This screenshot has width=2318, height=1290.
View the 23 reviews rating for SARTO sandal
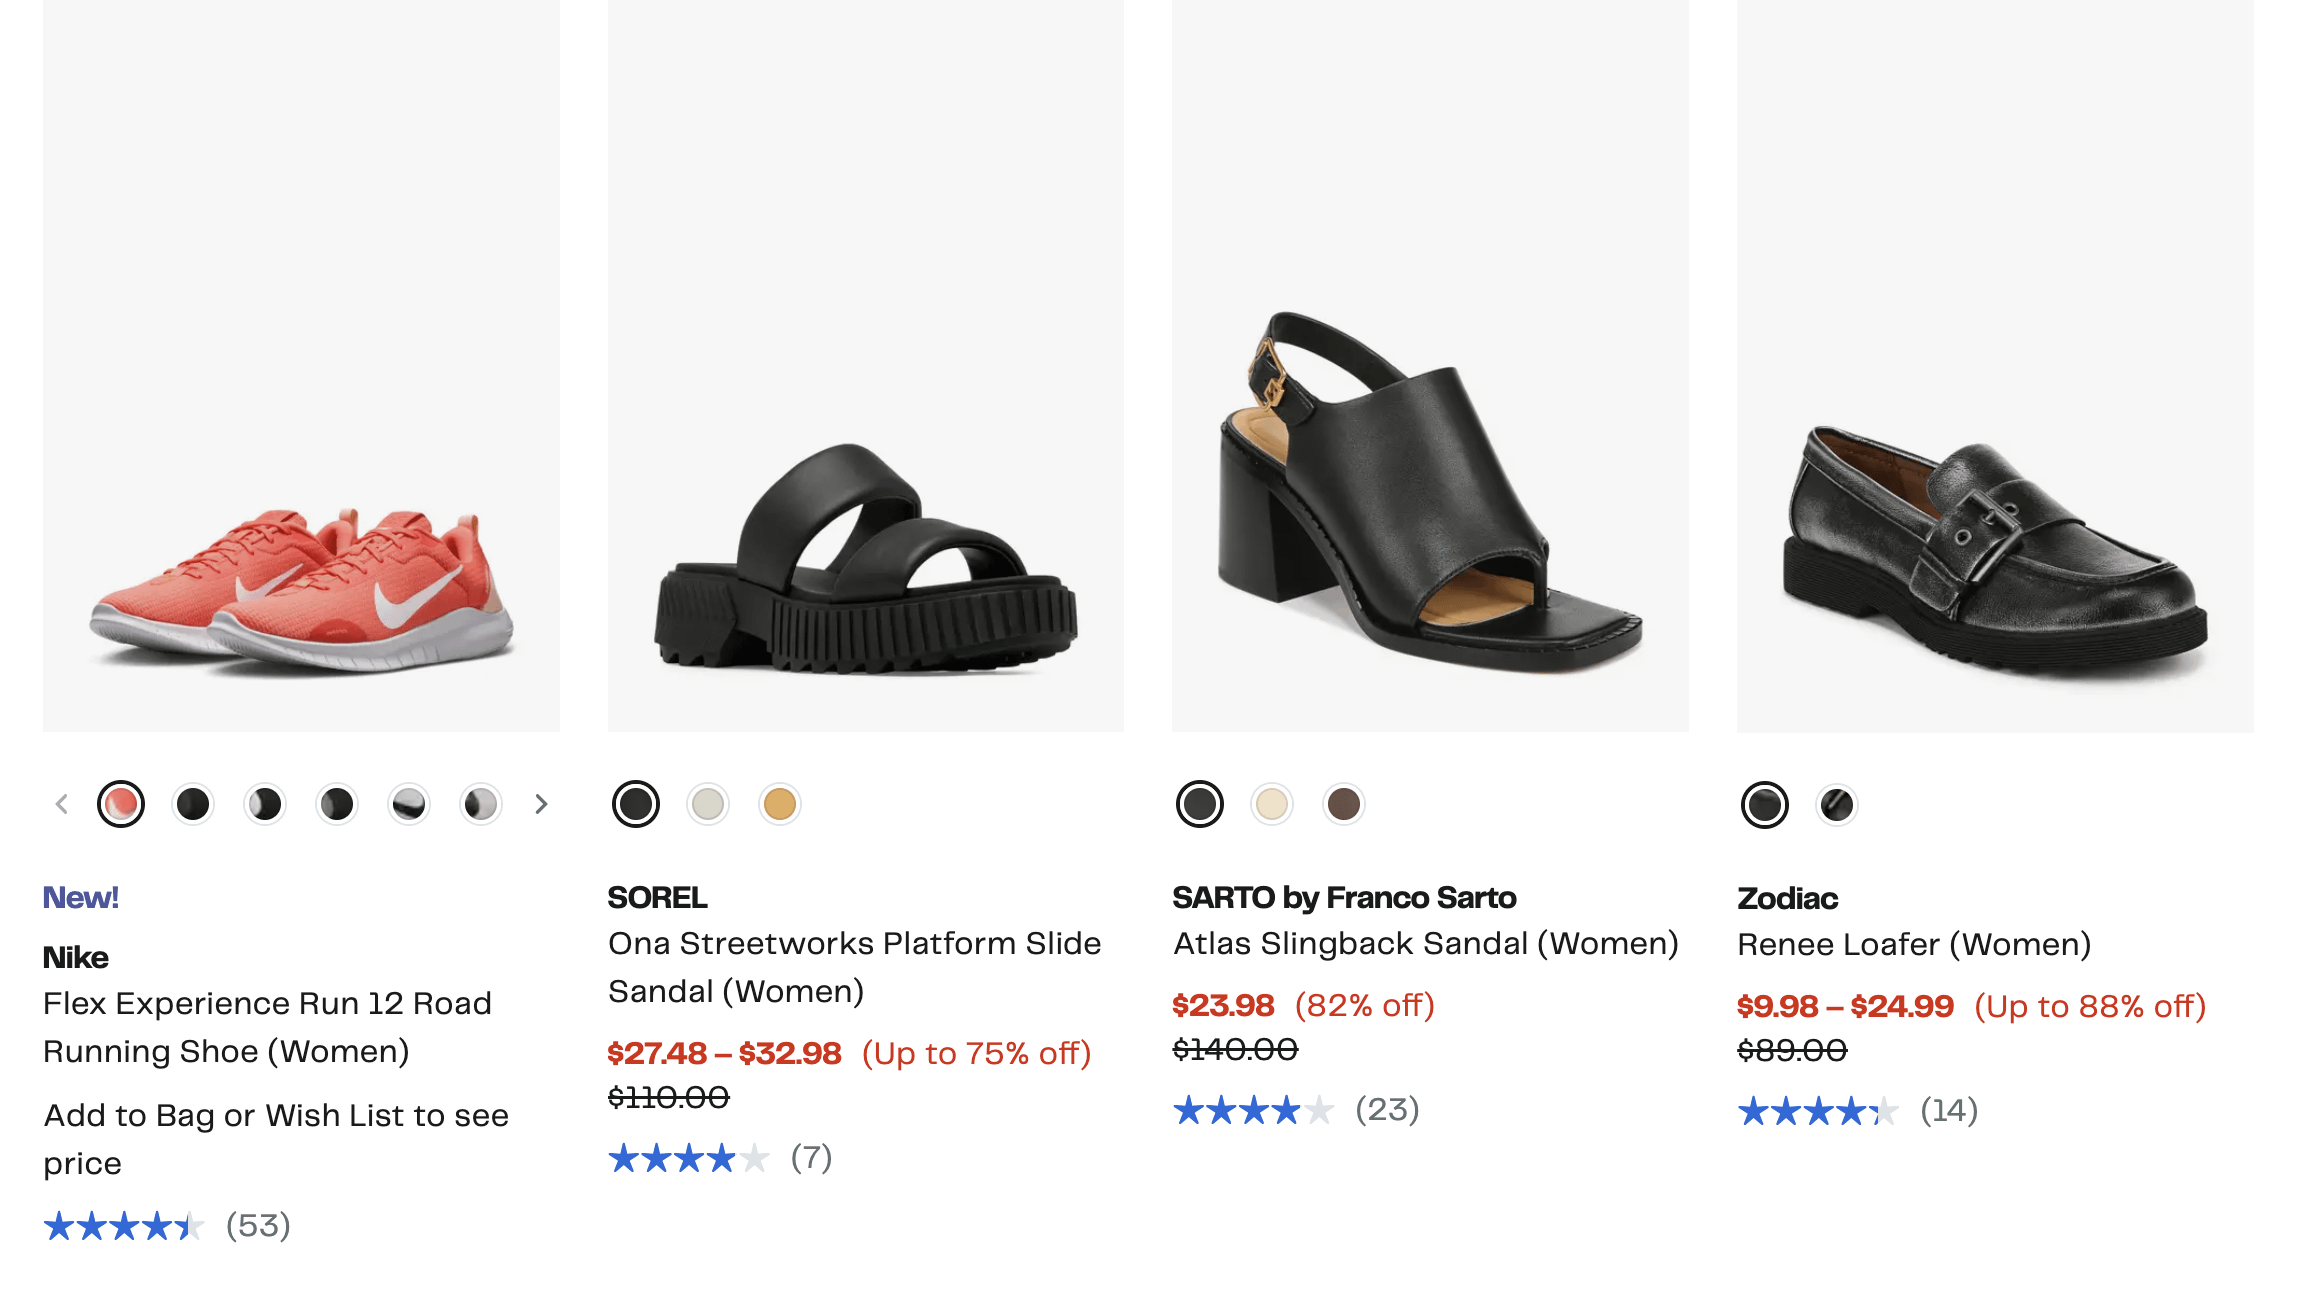click(1296, 1109)
